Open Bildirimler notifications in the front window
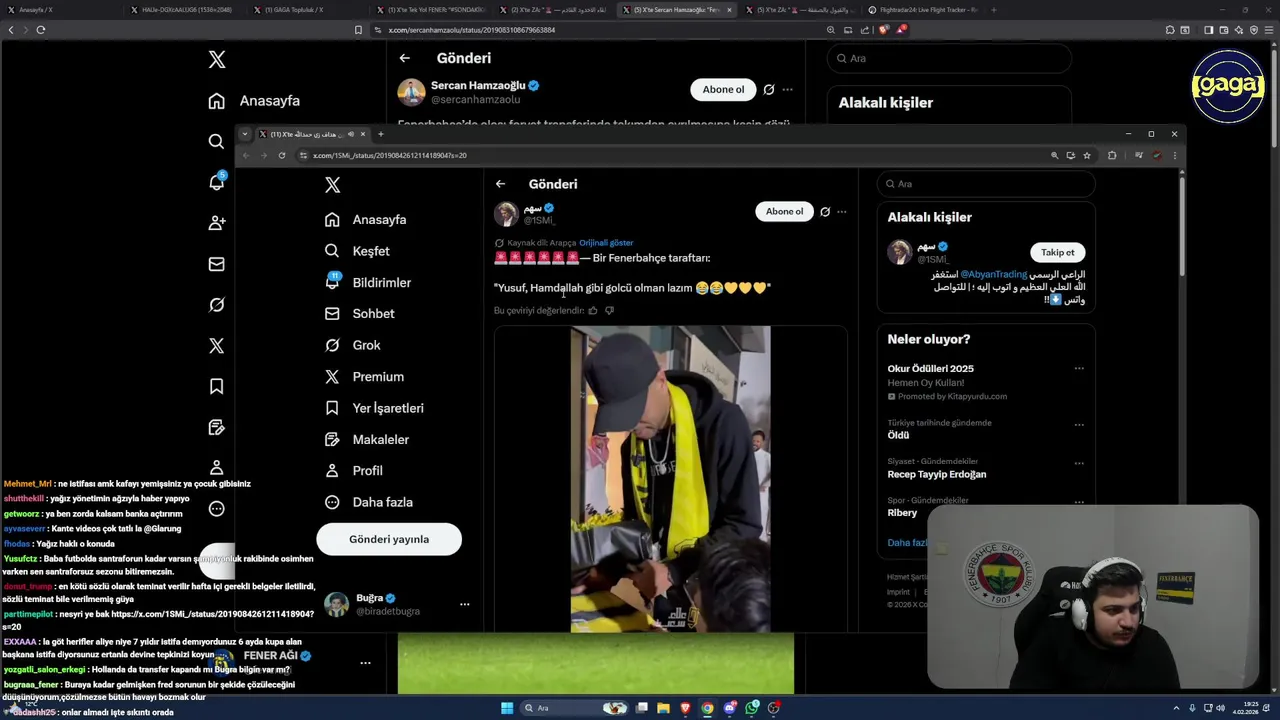1280x720 pixels. (x=368, y=282)
